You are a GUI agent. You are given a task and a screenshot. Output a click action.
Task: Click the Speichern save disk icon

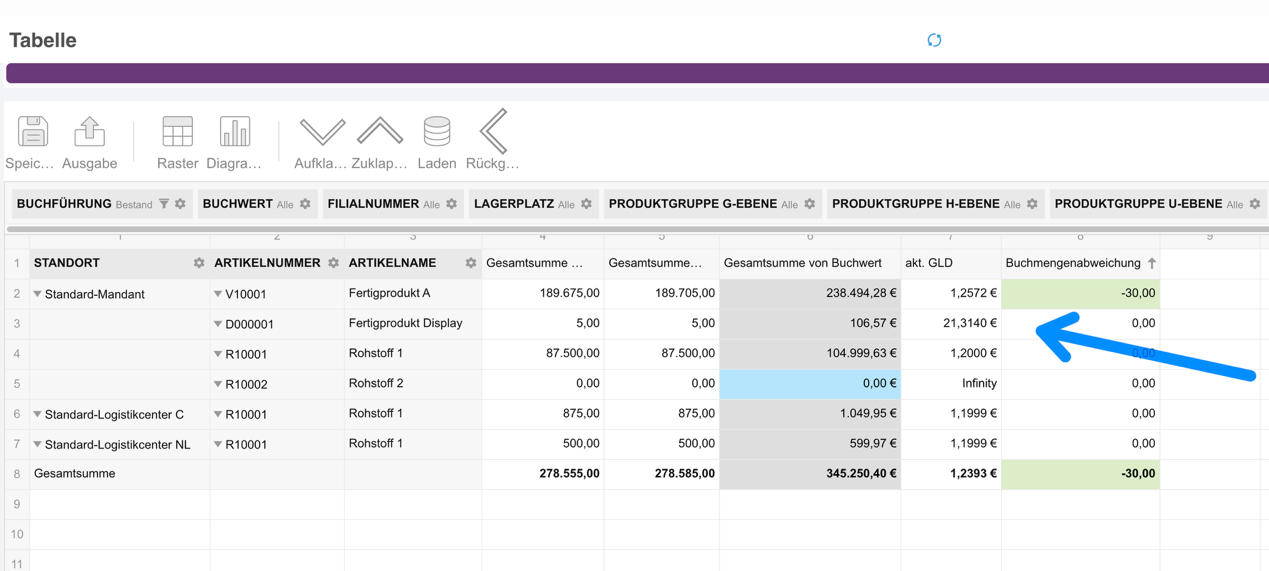(x=32, y=132)
